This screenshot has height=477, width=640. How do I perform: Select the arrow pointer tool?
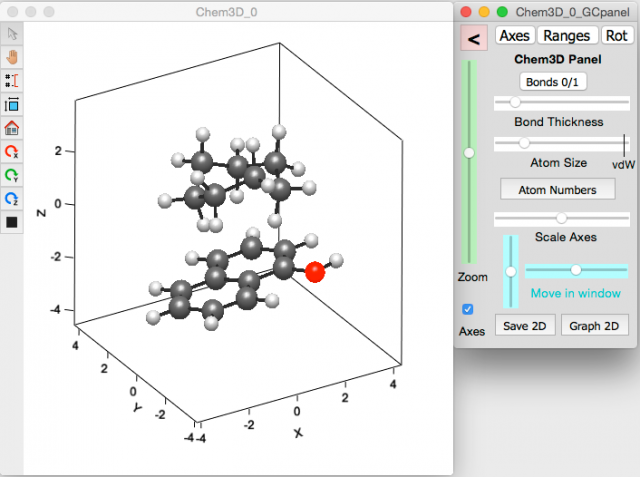point(12,34)
